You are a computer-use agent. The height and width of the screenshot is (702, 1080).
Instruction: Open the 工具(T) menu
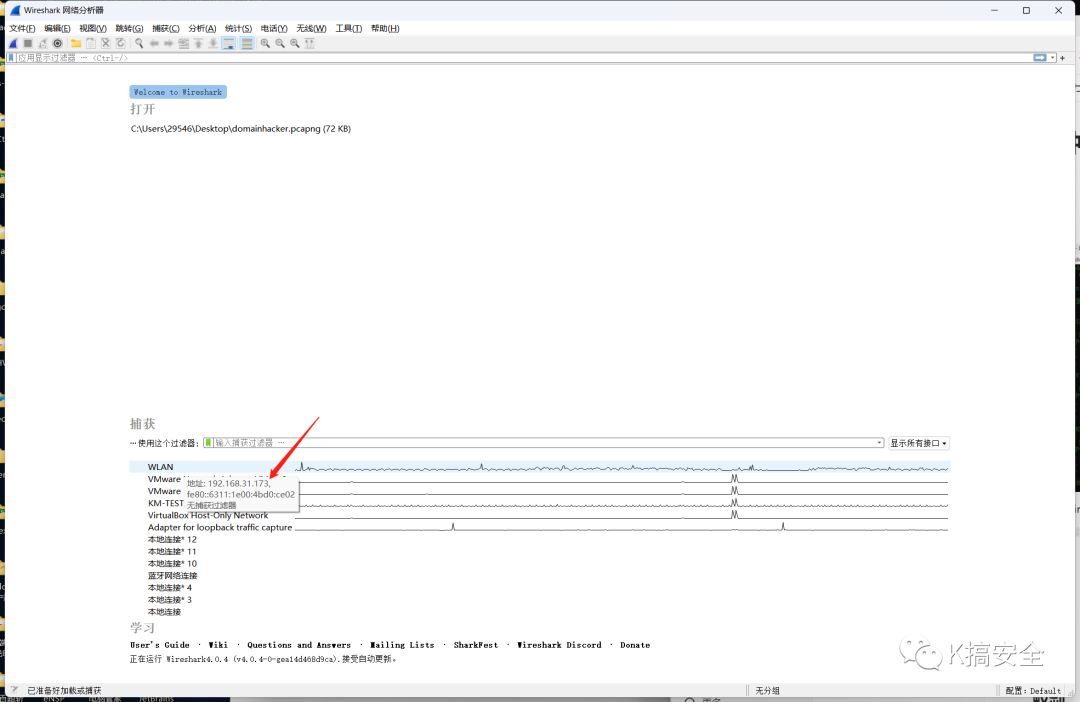click(x=349, y=28)
